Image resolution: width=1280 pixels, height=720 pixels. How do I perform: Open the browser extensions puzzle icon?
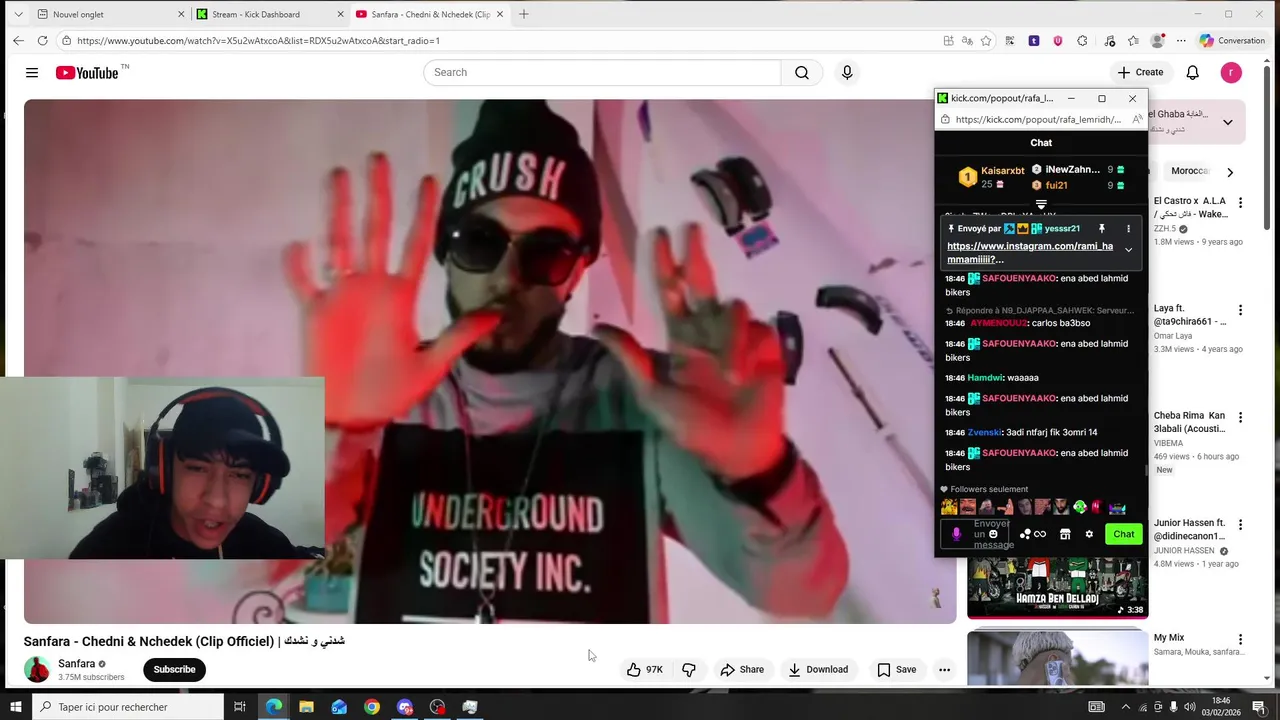[x=1082, y=41]
